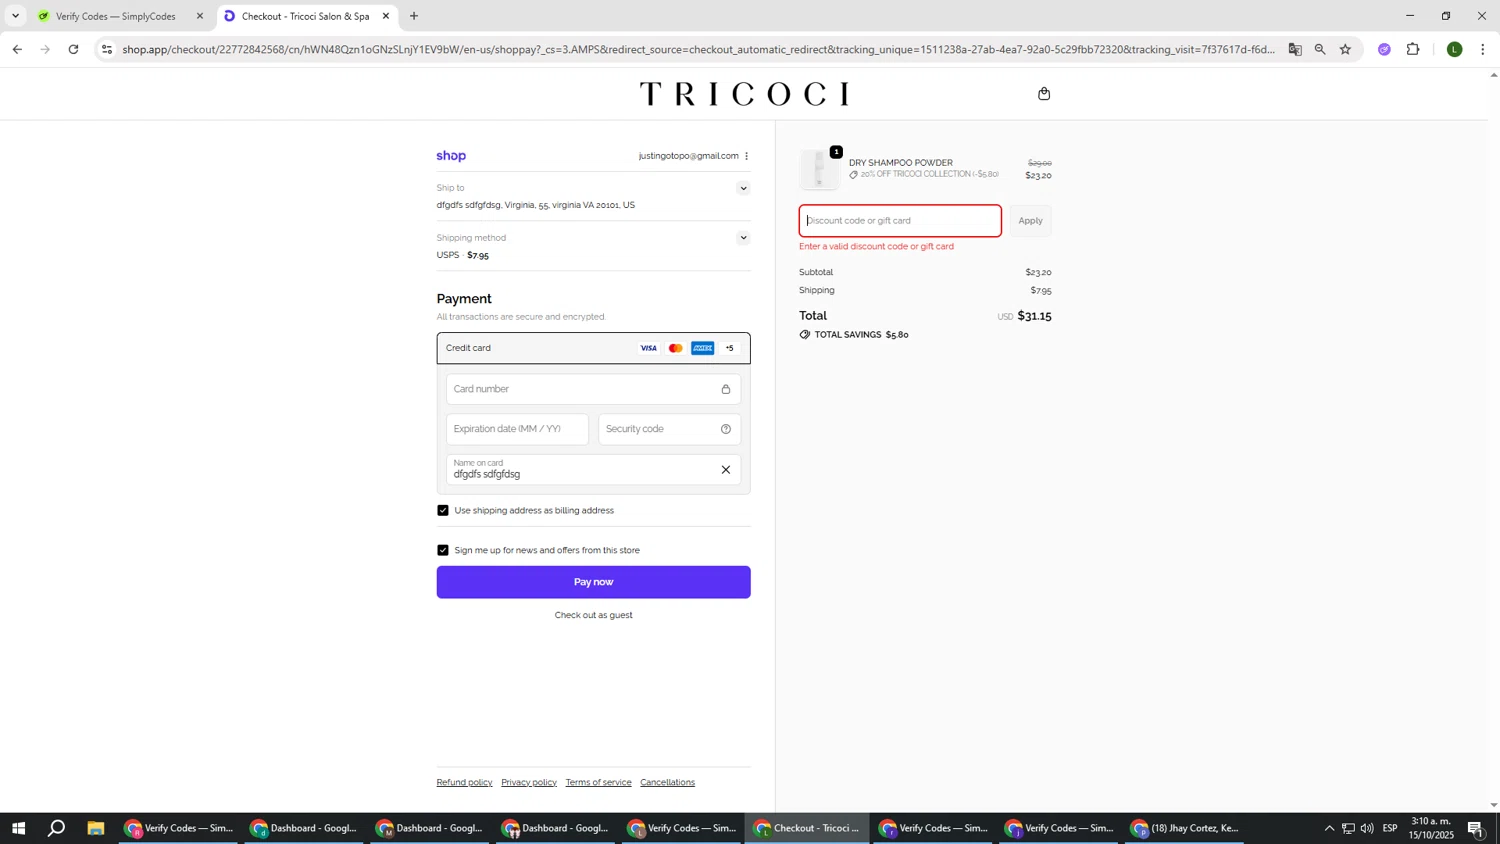The height and width of the screenshot is (844, 1500).
Task: Click the Apply discount button
Action: coord(1030,221)
